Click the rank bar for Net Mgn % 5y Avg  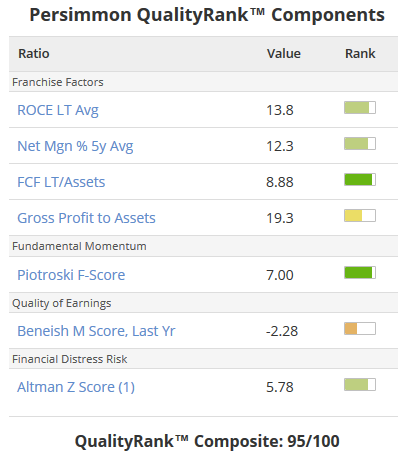click(x=360, y=144)
